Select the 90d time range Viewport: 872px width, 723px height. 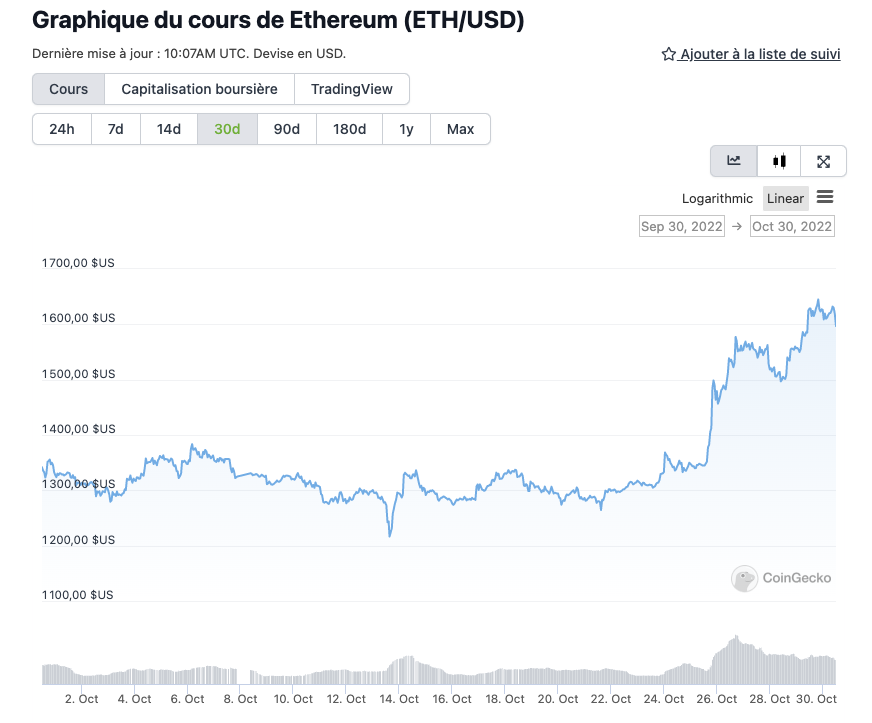pos(287,129)
